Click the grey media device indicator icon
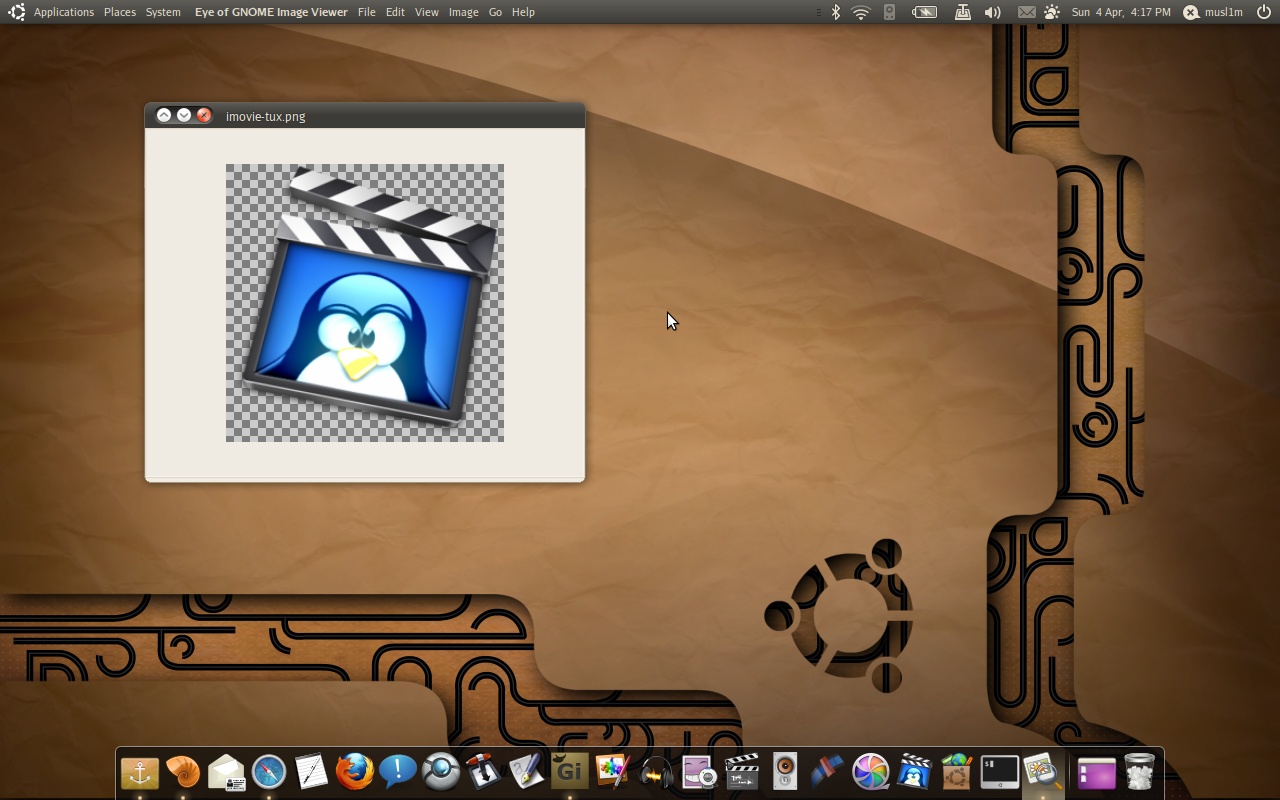This screenshot has width=1280, height=800. [889, 12]
